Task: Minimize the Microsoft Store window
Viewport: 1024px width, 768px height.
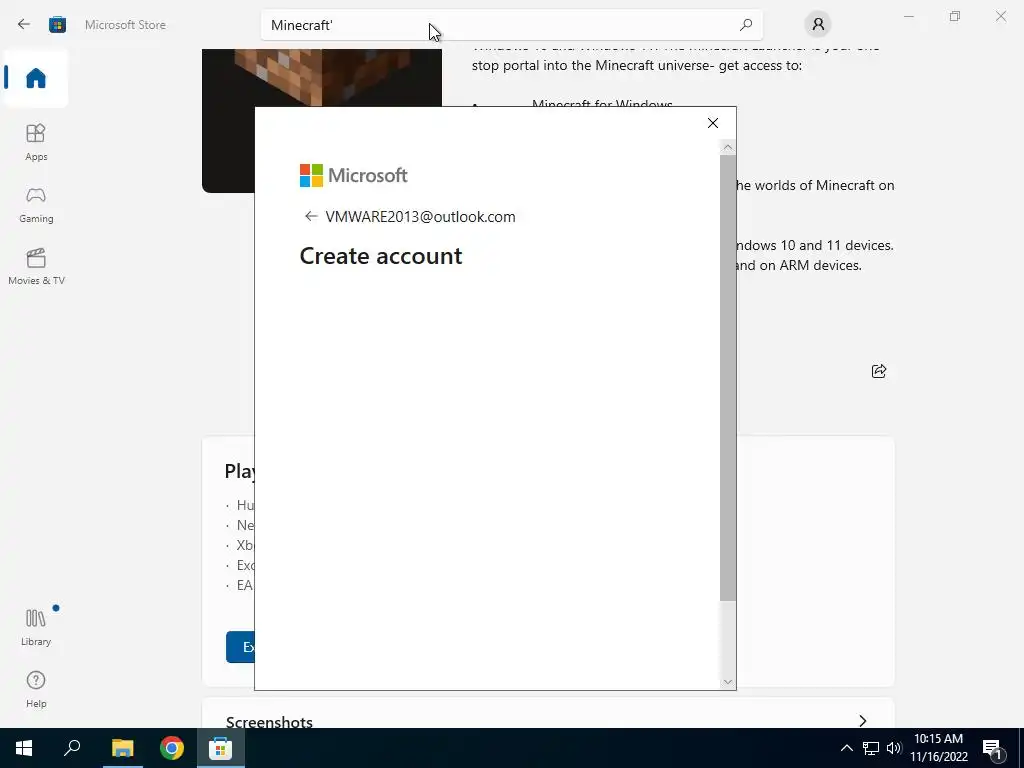Action: coord(908,16)
